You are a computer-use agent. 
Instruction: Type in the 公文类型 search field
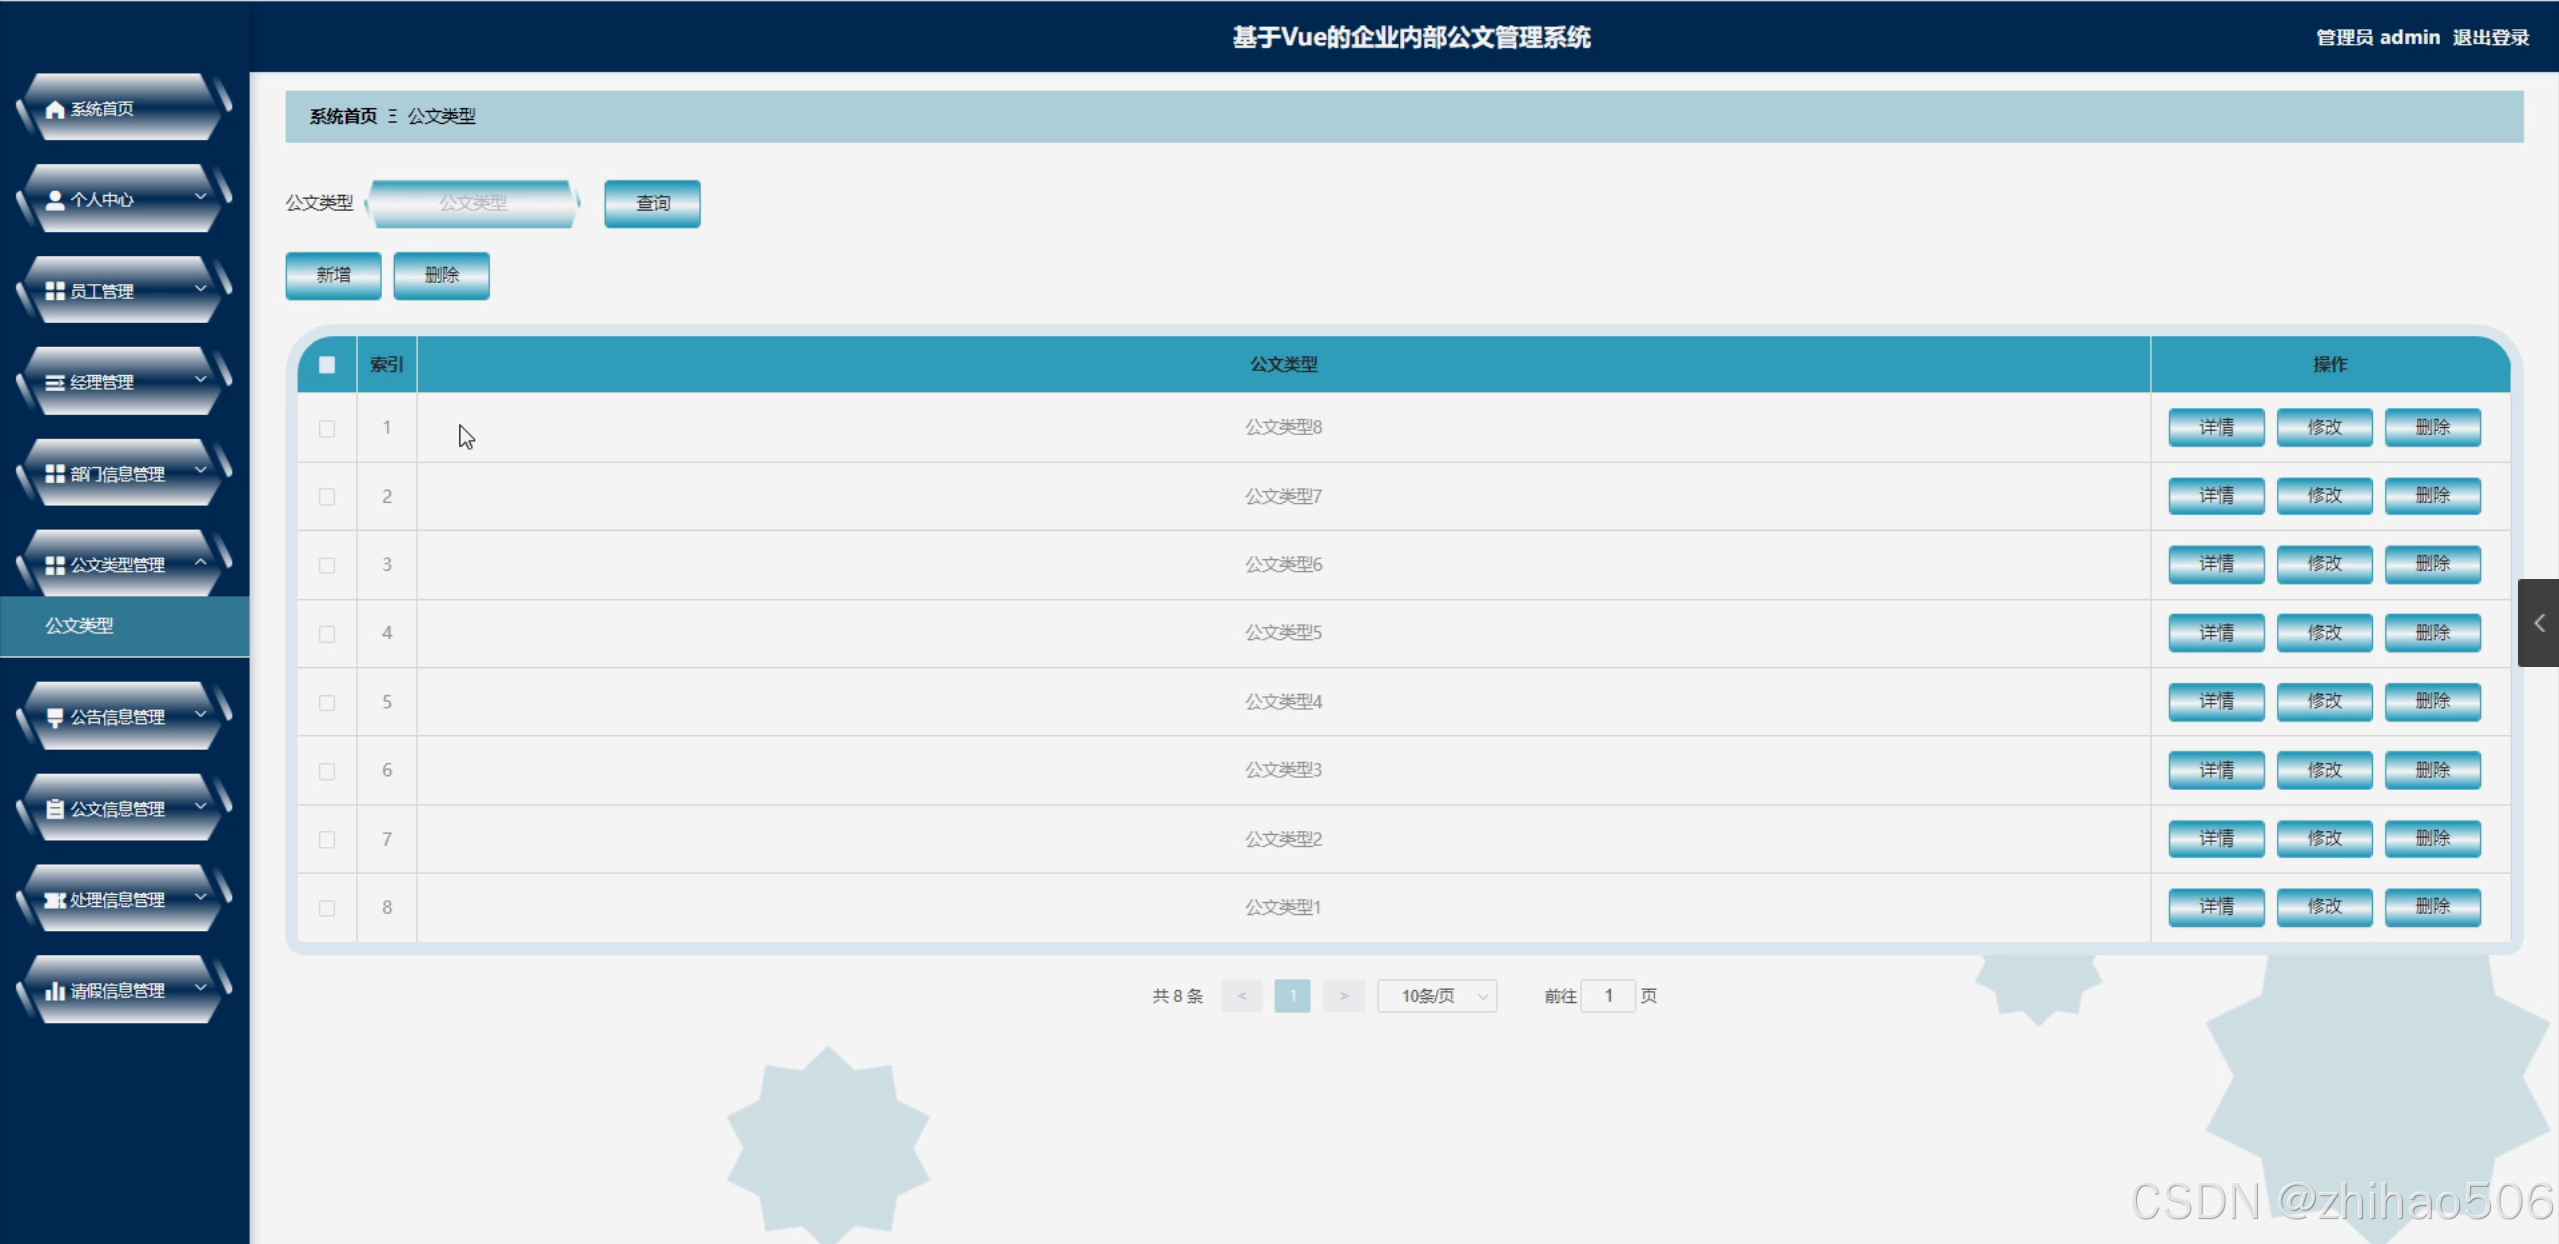[x=473, y=203]
